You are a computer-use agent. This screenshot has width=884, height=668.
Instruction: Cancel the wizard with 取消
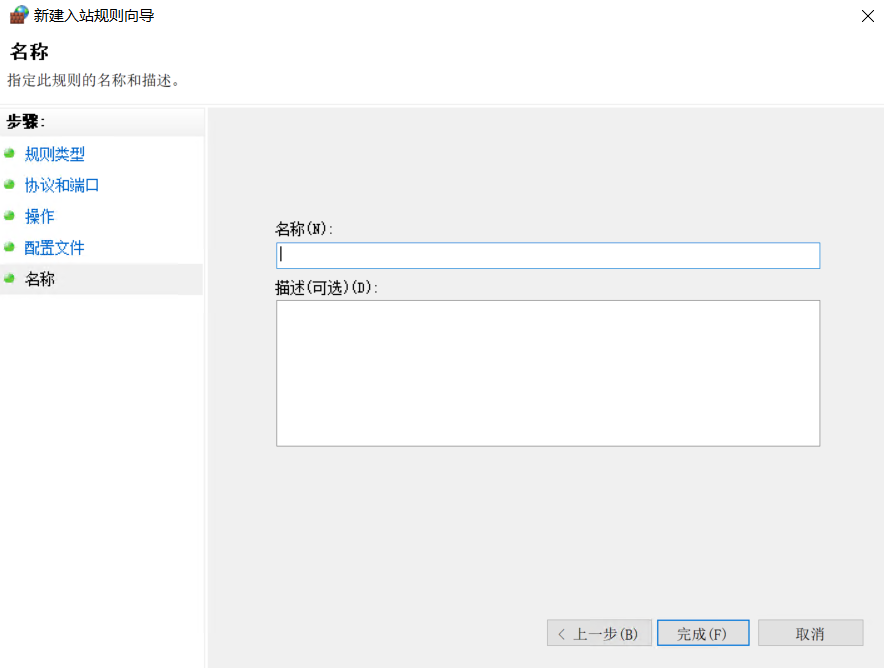click(x=811, y=633)
